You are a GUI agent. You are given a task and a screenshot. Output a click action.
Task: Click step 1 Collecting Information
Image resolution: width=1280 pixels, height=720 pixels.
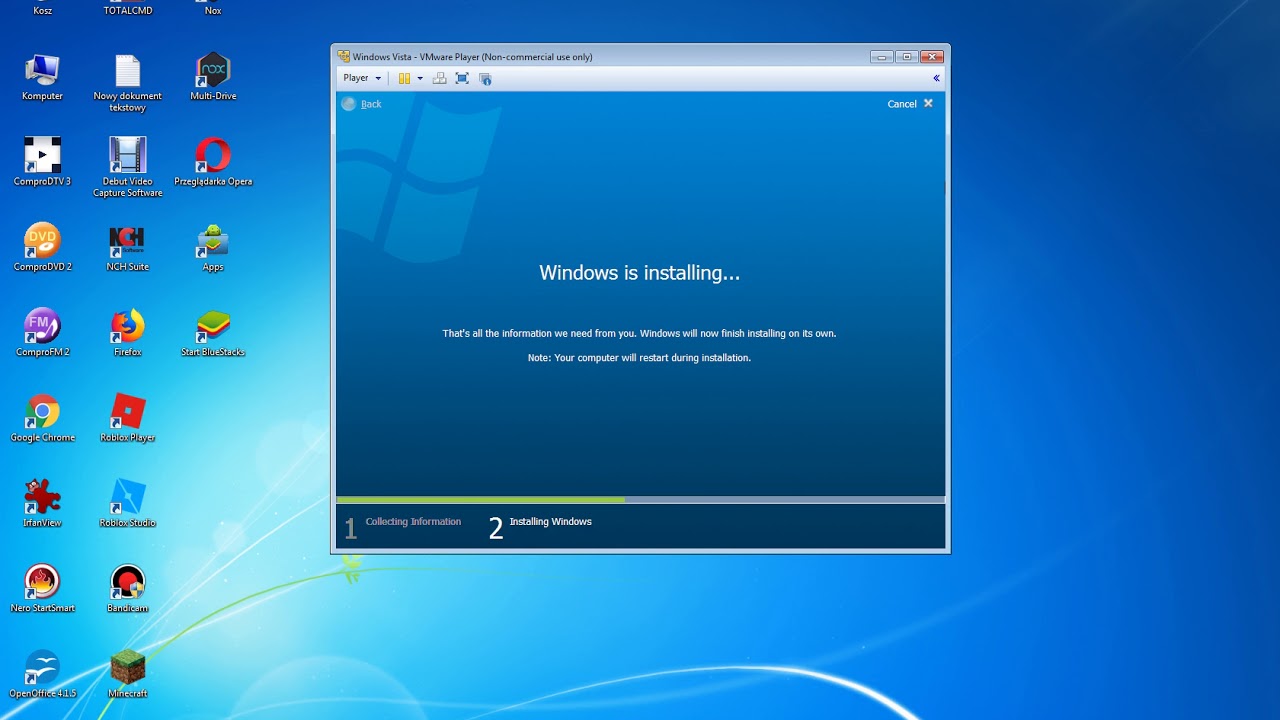tap(403, 527)
